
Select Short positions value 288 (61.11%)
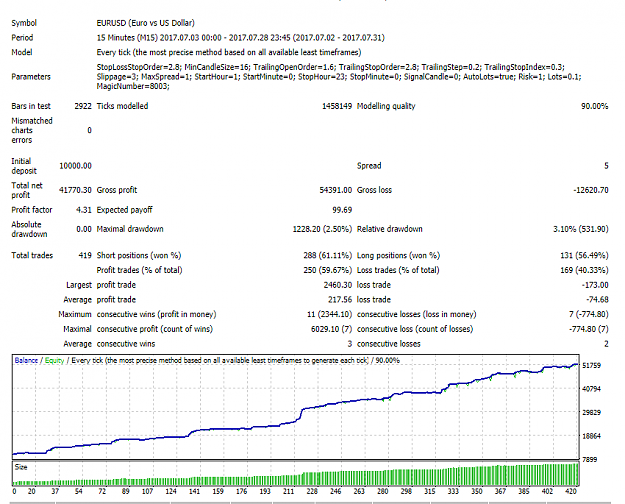[328, 256]
